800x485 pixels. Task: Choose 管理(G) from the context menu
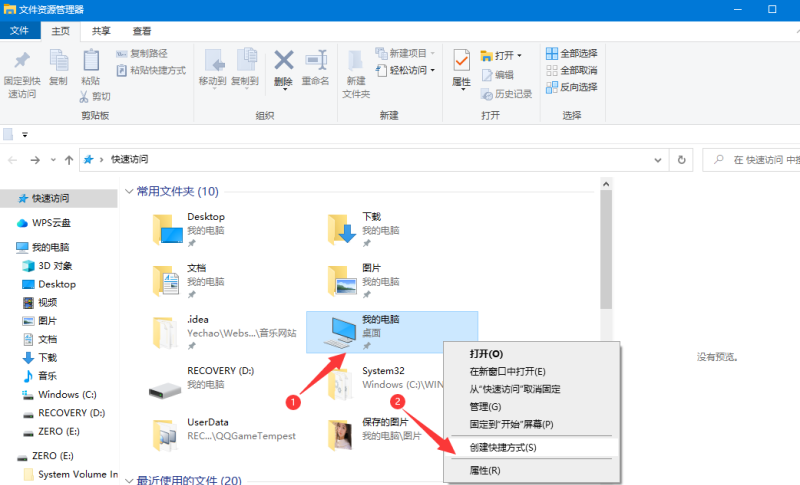click(x=532, y=406)
